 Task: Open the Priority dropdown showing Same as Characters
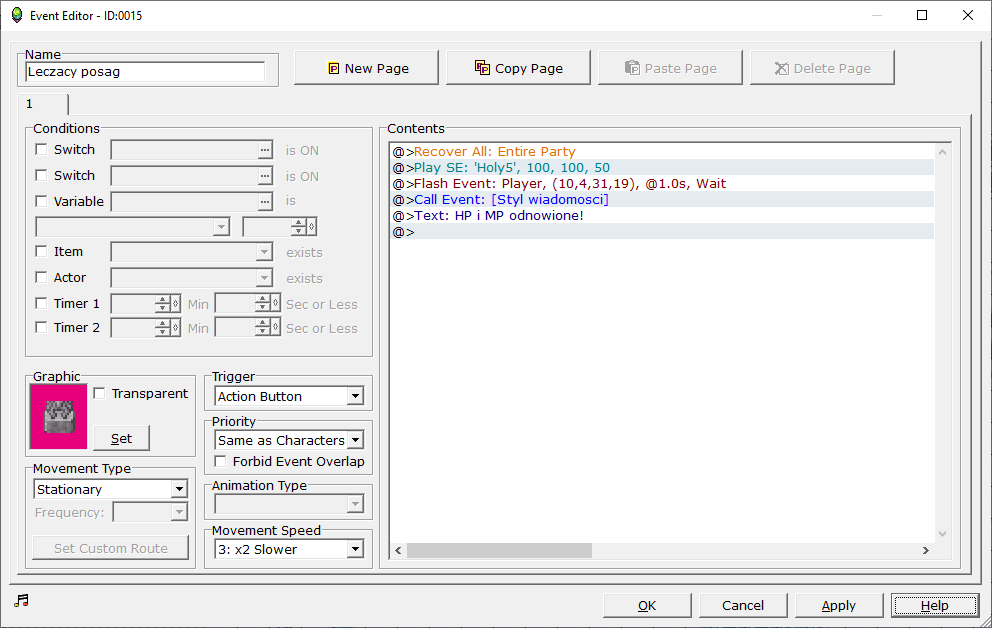(289, 440)
